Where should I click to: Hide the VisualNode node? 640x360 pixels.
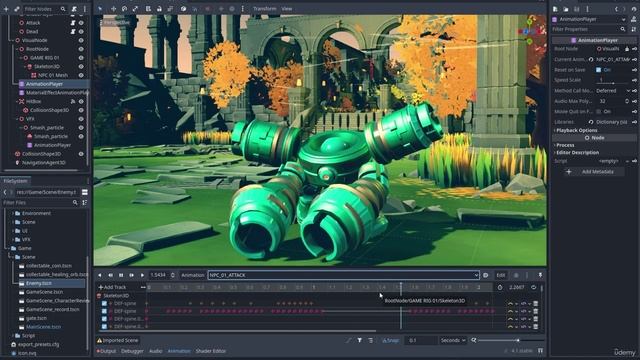pyautogui.click(x=81, y=40)
